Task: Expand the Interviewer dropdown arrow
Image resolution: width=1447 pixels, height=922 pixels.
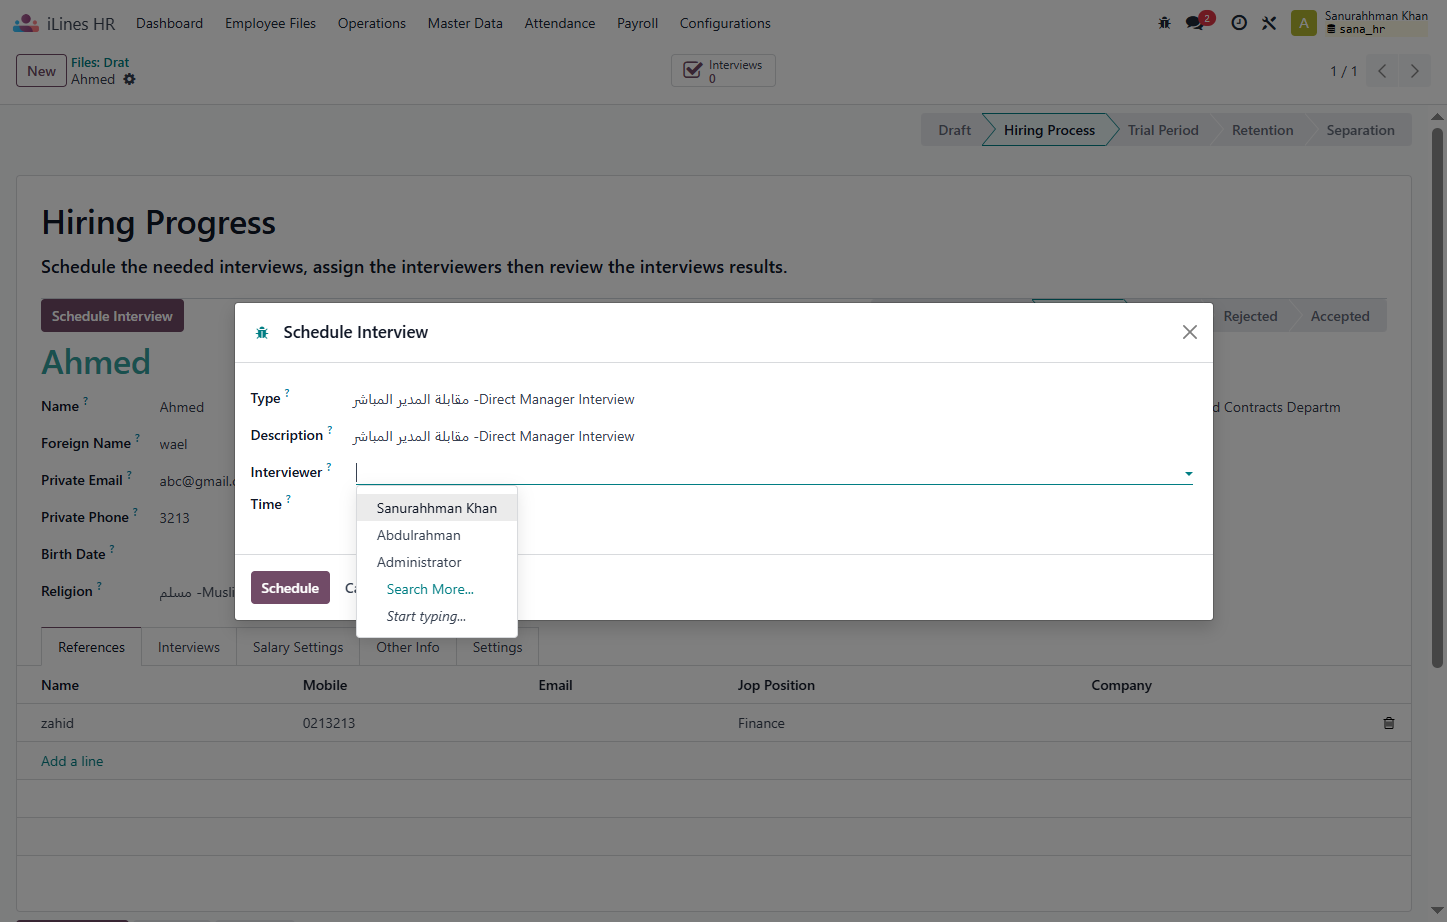Action: [x=1188, y=474]
